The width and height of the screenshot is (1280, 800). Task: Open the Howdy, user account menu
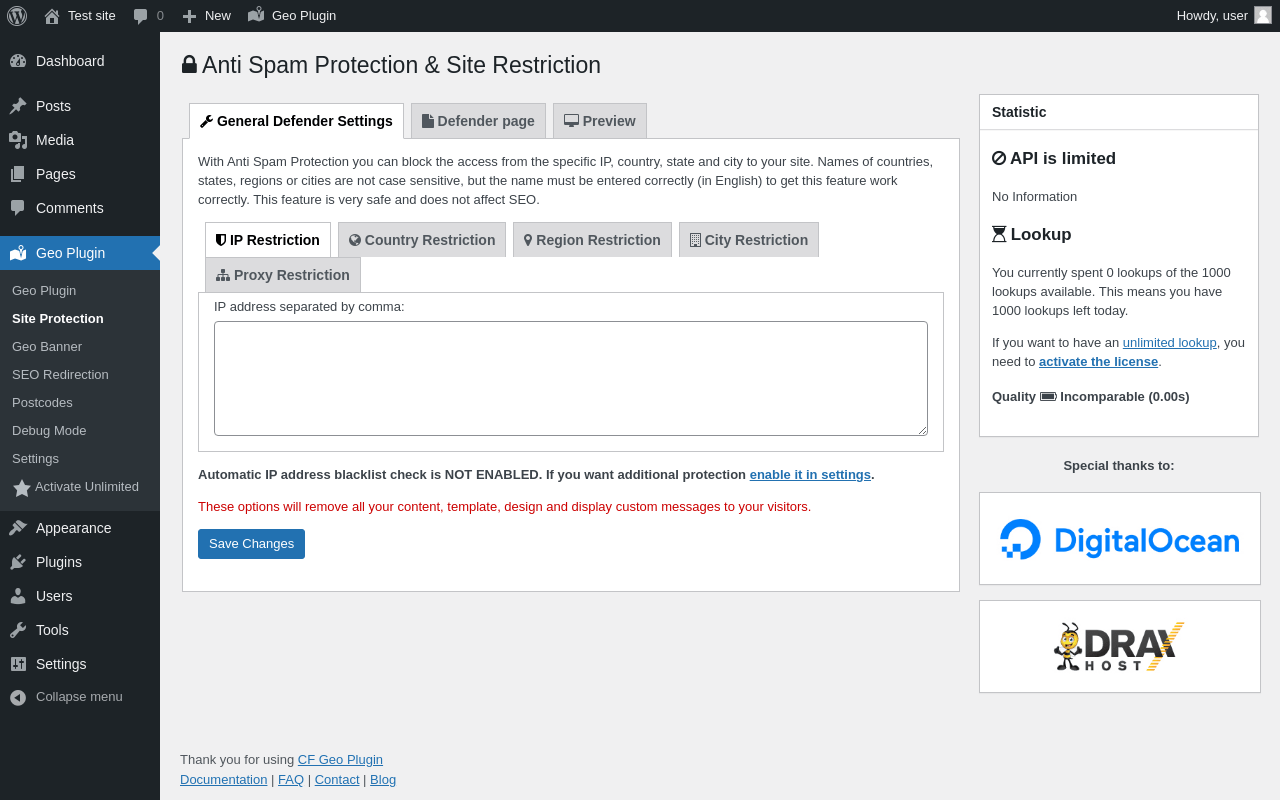coord(1222,16)
